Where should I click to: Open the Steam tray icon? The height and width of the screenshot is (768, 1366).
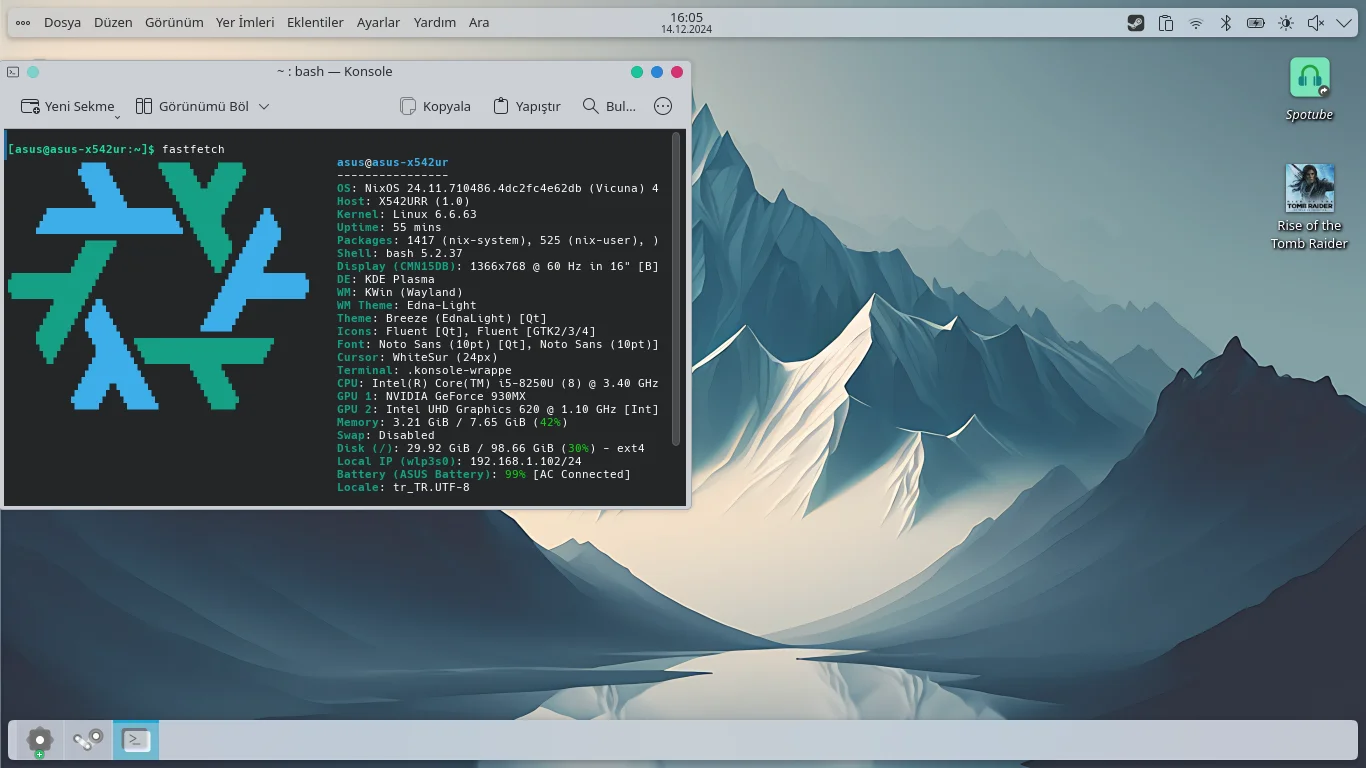click(1136, 23)
